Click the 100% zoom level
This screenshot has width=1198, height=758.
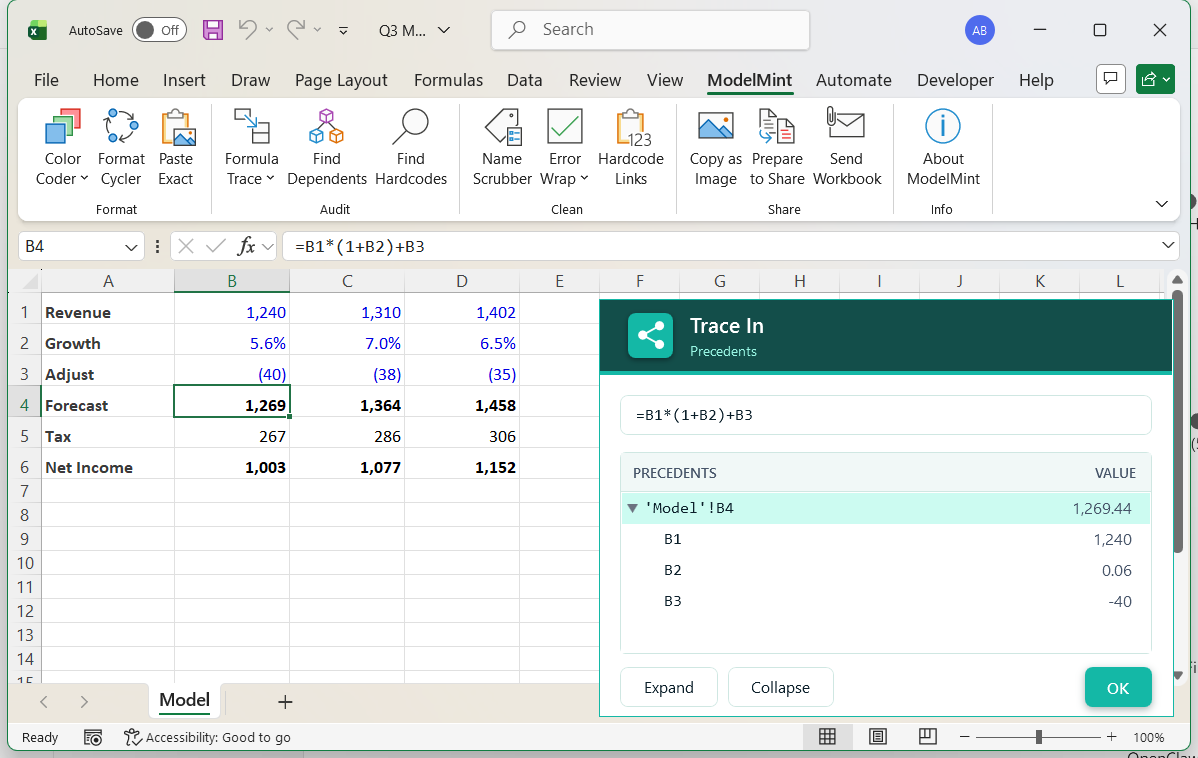click(1148, 737)
